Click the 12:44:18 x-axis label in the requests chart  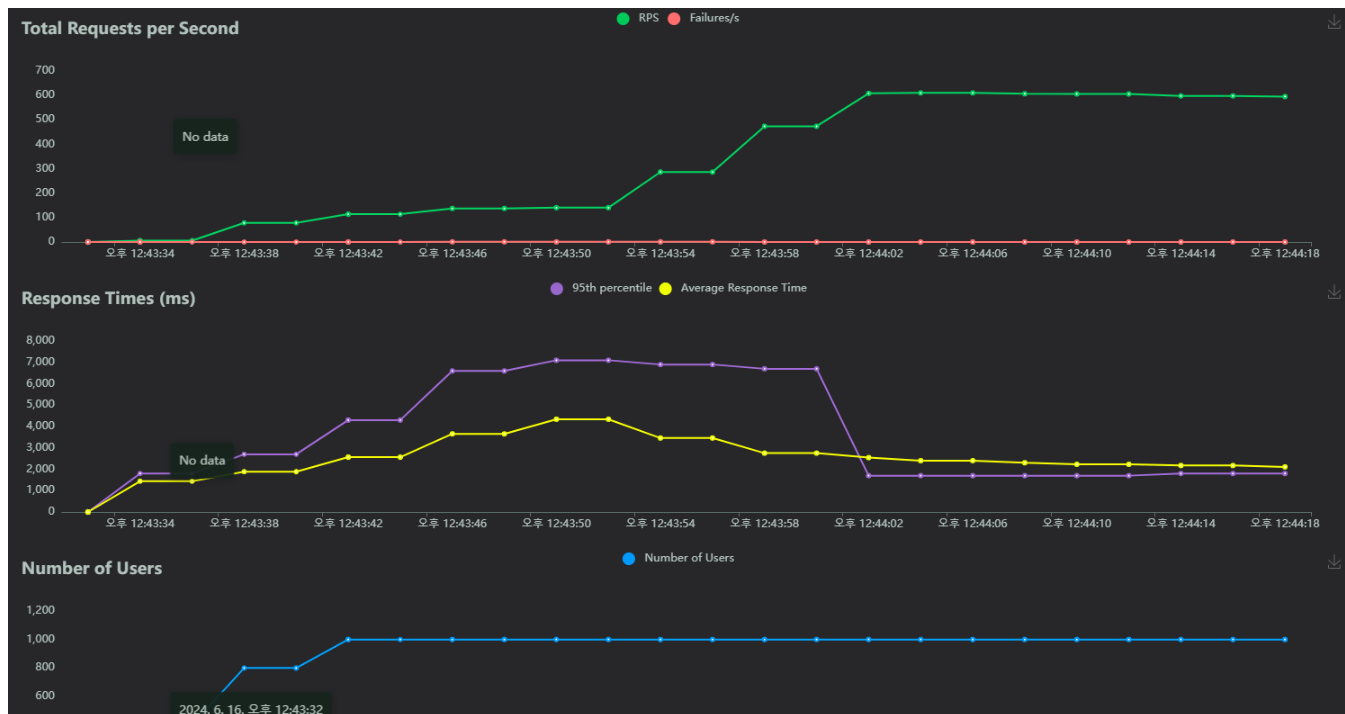(x=1285, y=254)
